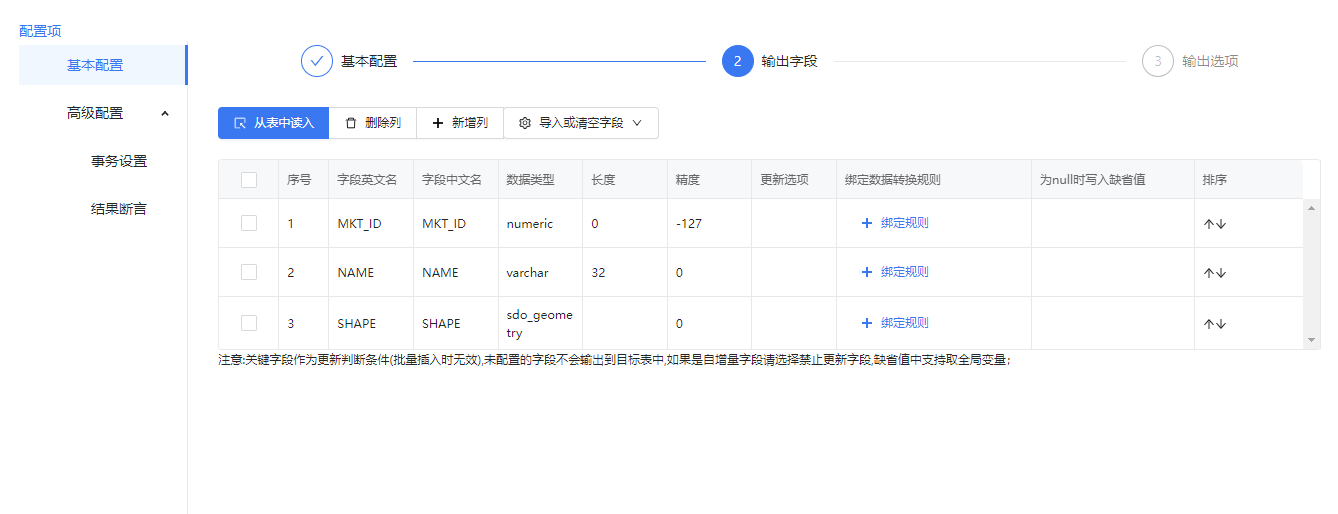
Task: Click the 数据类型 cell of the NAME row
Action: coord(539,273)
